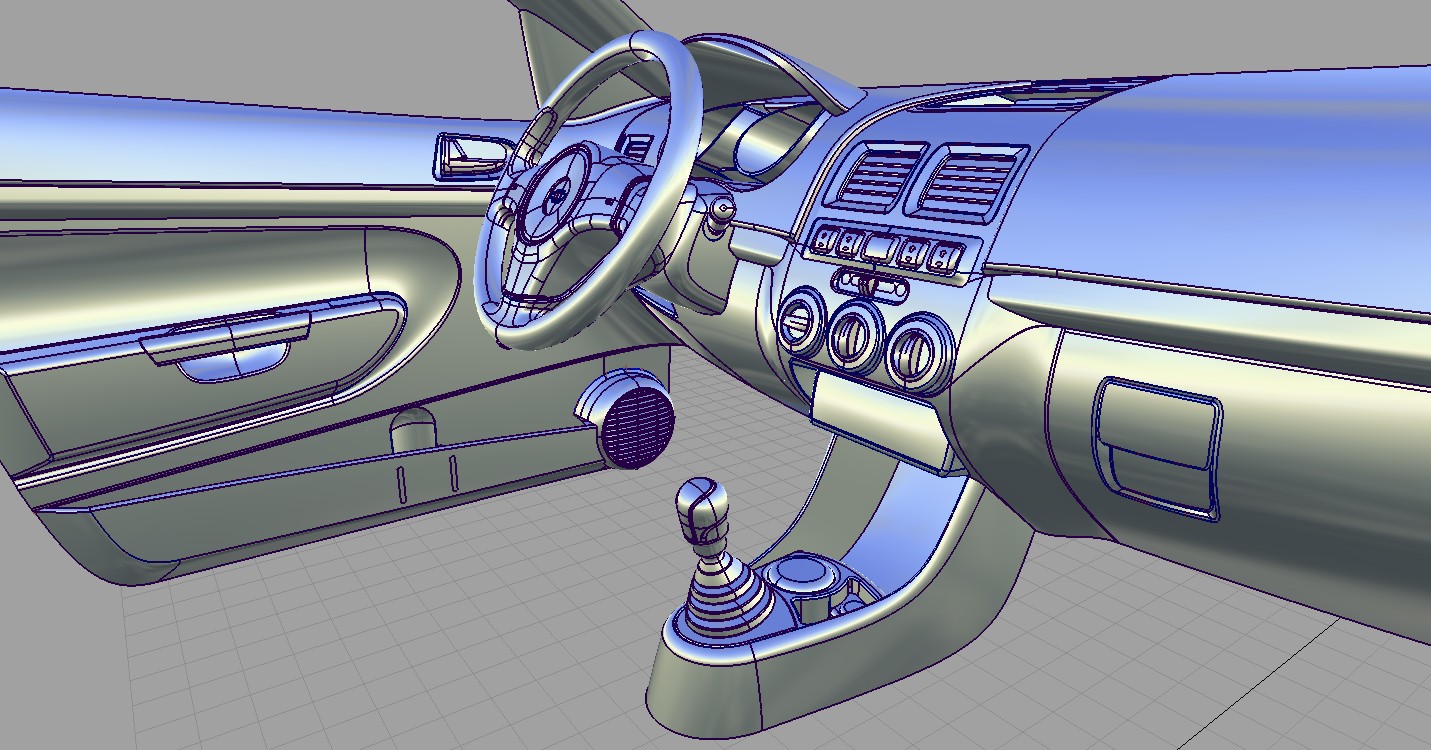This screenshot has height=750, width=1431.
Task: Click the leftmost dashboard switch button
Action: click(x=826, y=239)
